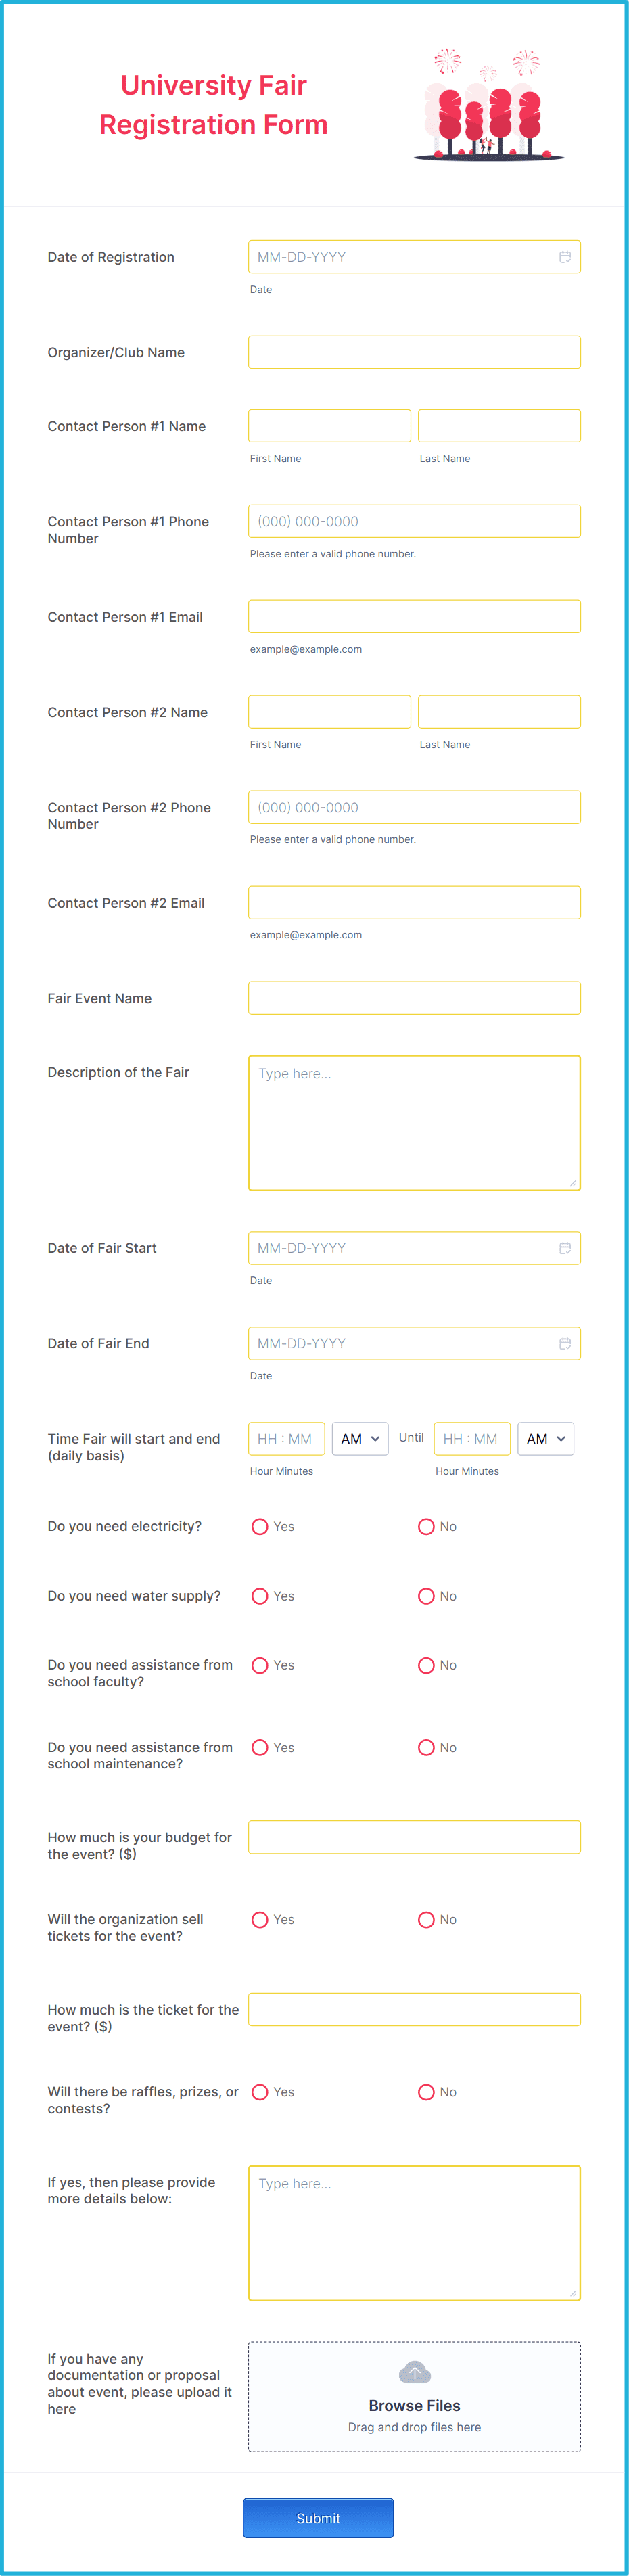Screen dimensions: 629x2576
Task: Select No for water supply
Action: coord(426,1596)
